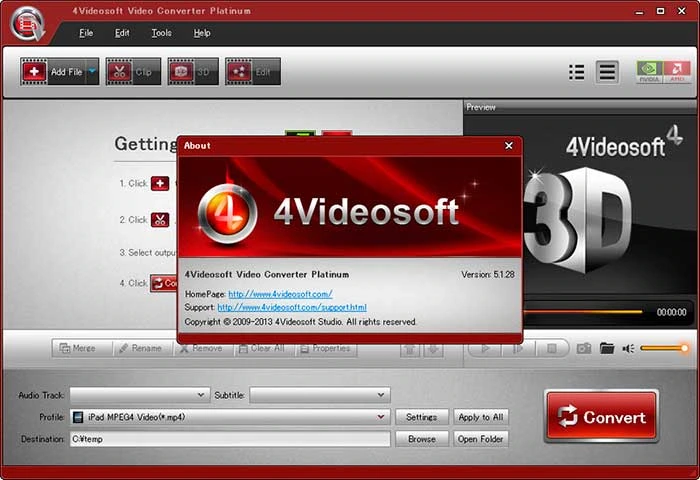Stop the preview playback
This screenshot has height=480, width=700.
tap(552, 348)
